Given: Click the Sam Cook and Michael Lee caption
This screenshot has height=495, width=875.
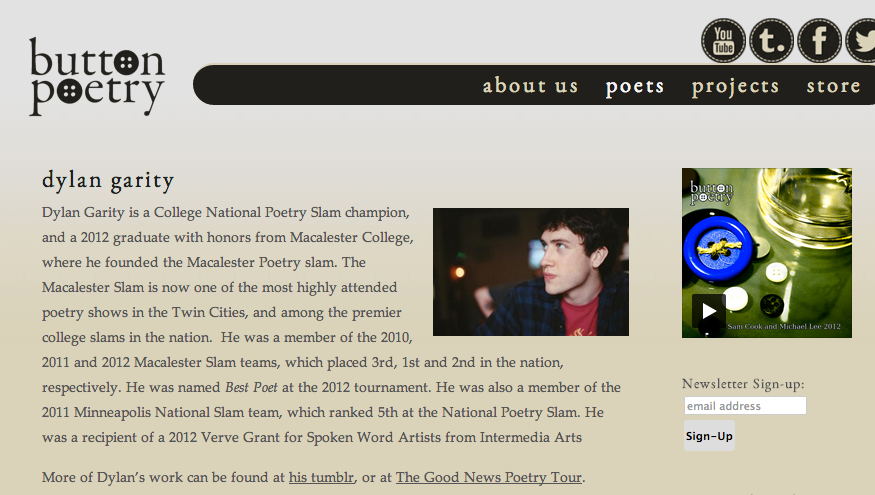Looking at the screenshot, I should pos(786,327).
